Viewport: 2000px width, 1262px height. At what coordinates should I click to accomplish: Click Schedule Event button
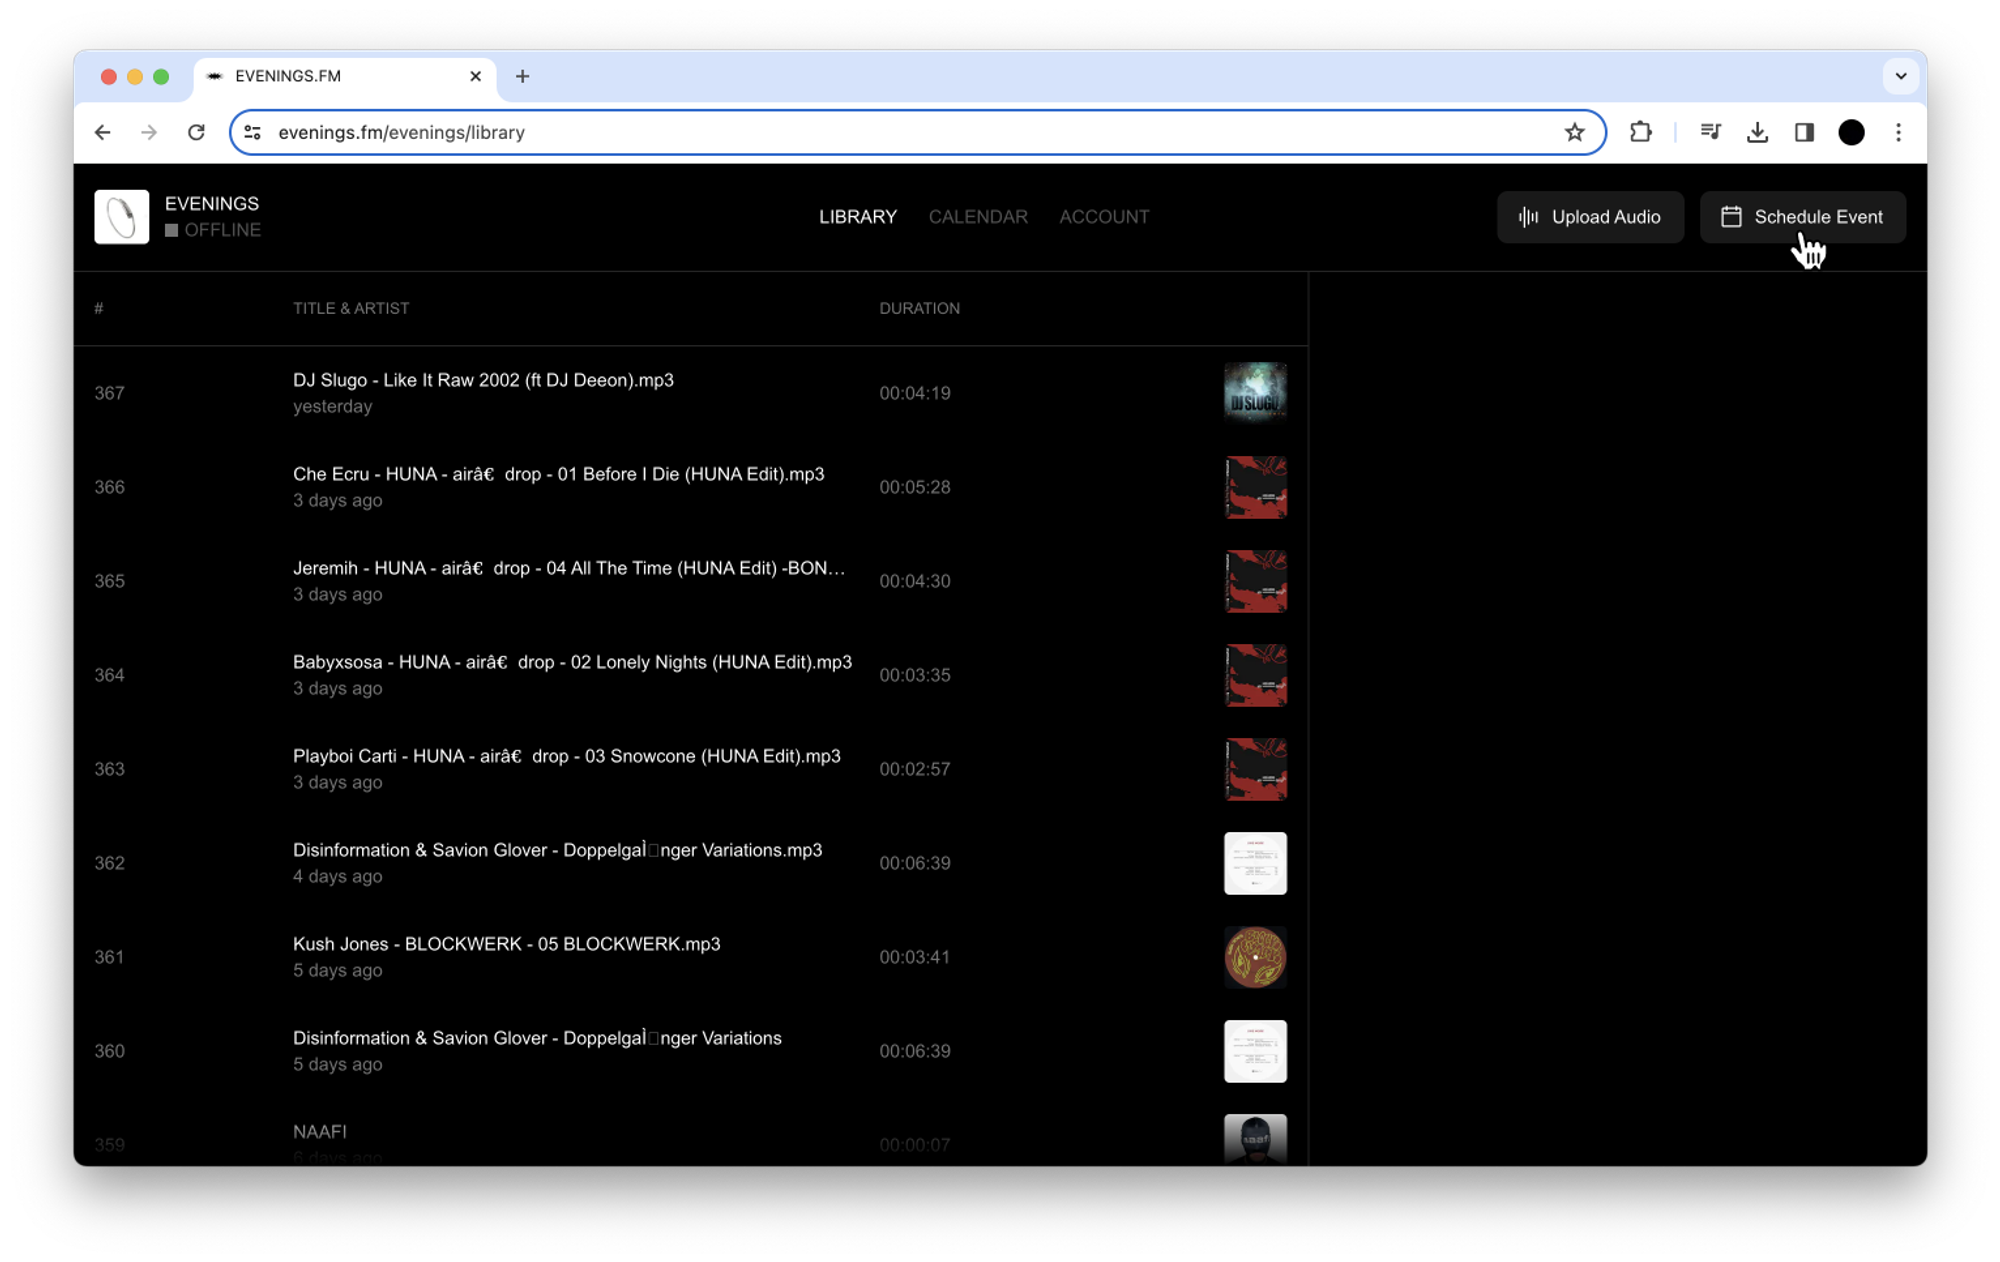pos(1802,217)
